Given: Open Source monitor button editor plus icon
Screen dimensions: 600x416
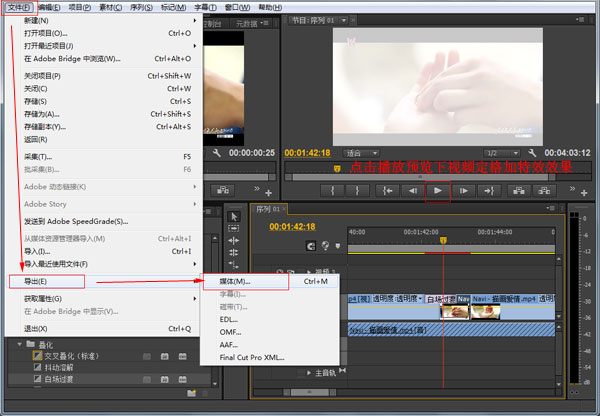Looking at the screenshot, I should pos(269,193).
